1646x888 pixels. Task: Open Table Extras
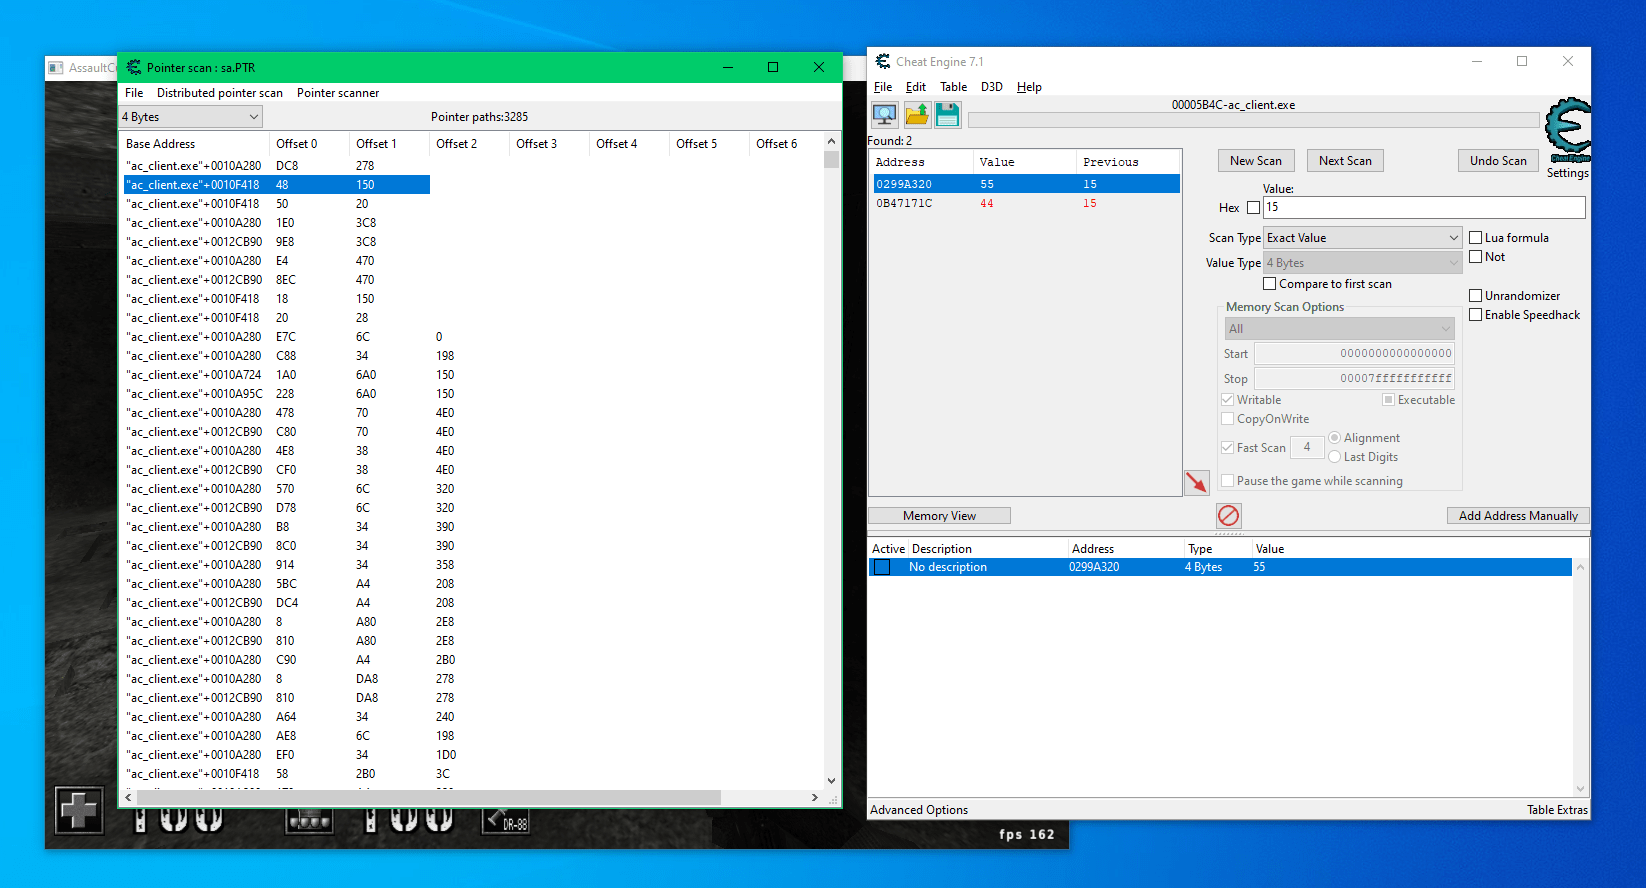pos(1557,810)
